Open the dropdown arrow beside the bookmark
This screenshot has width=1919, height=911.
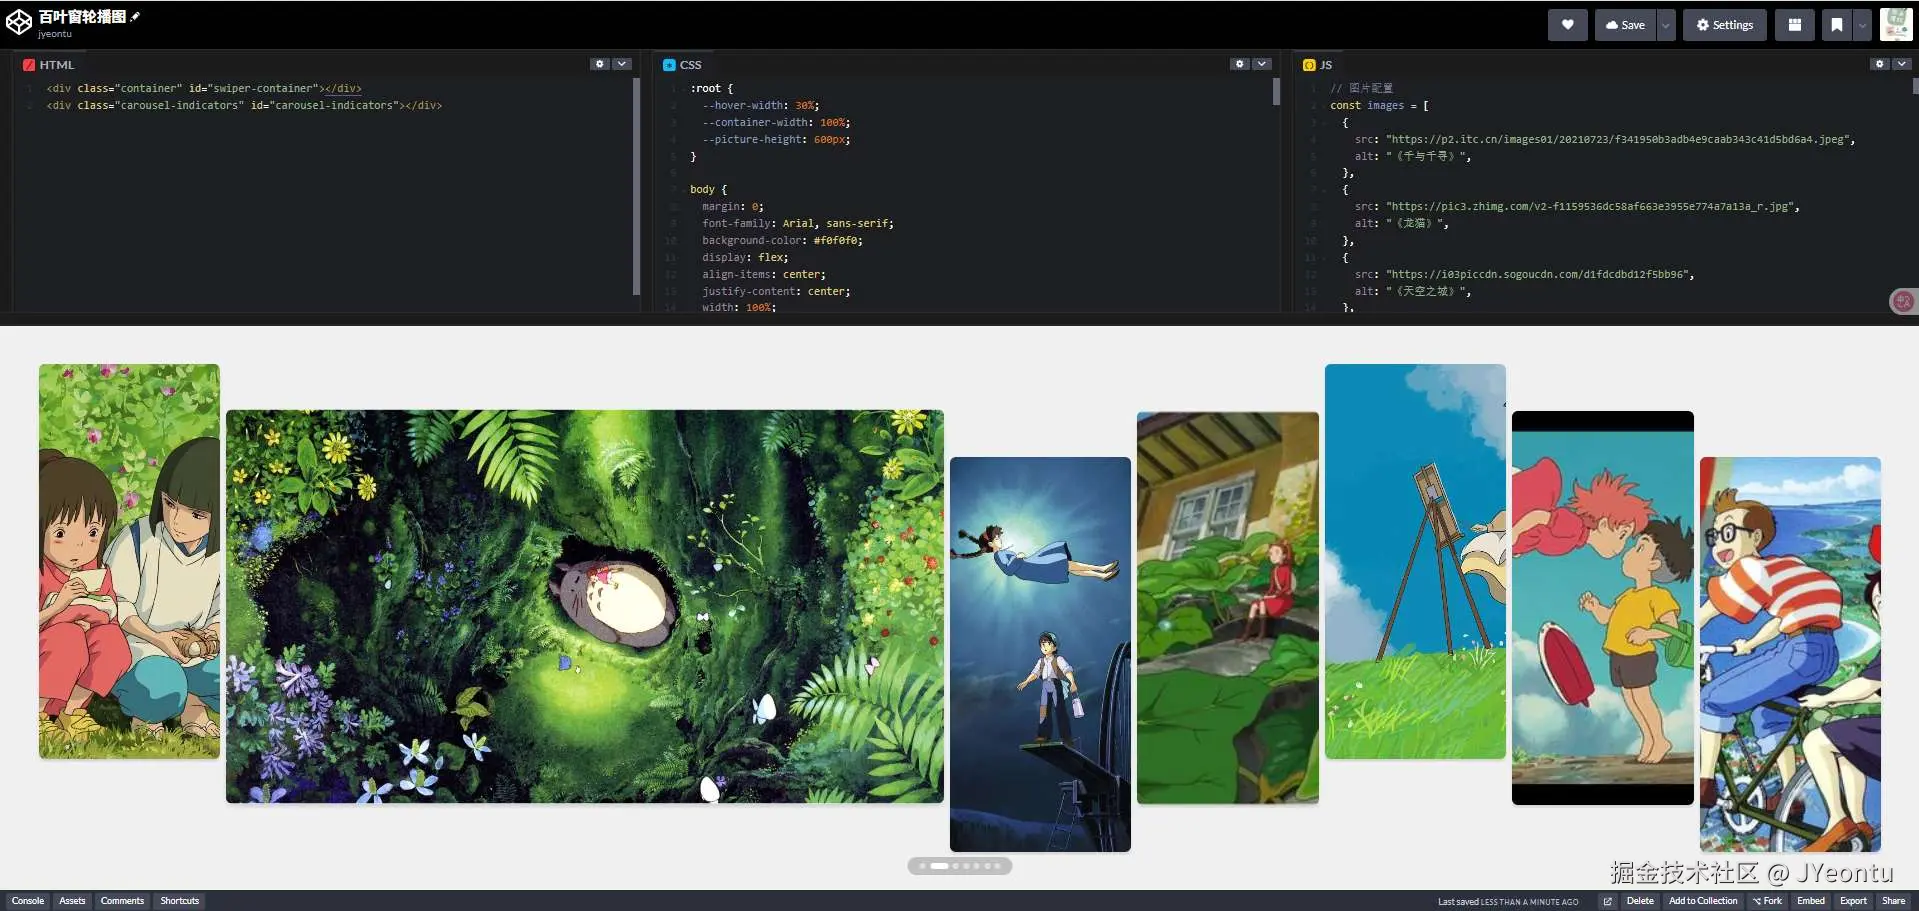1862,25
